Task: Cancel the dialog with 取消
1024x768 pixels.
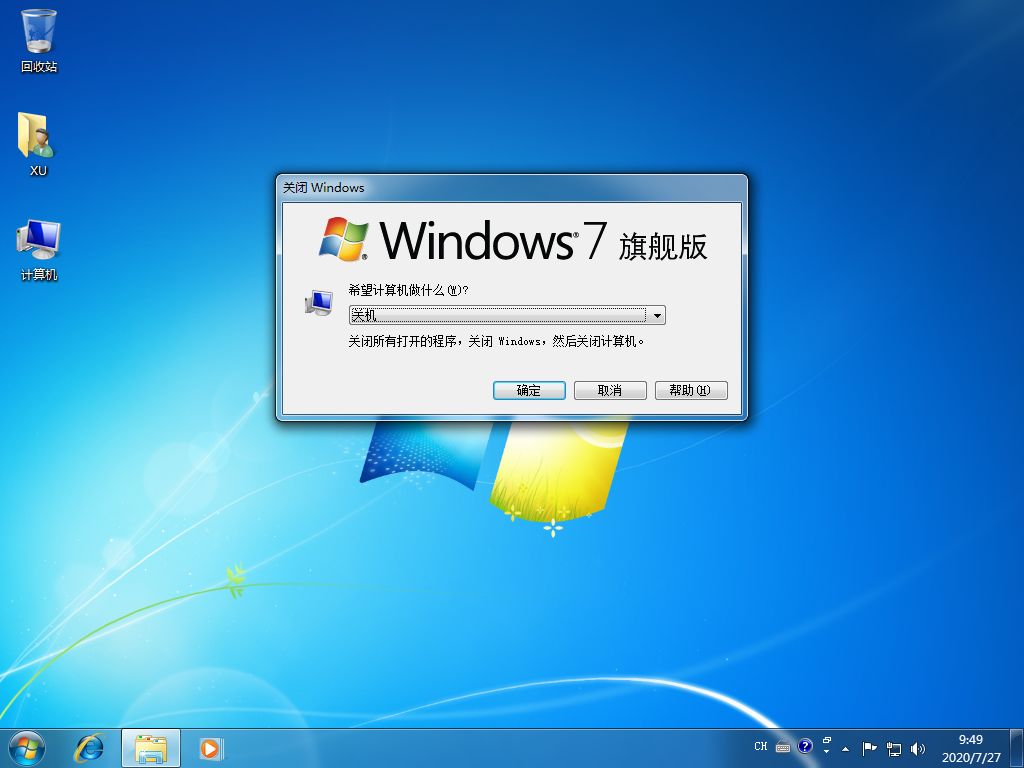Action: (x=610, y=391)
